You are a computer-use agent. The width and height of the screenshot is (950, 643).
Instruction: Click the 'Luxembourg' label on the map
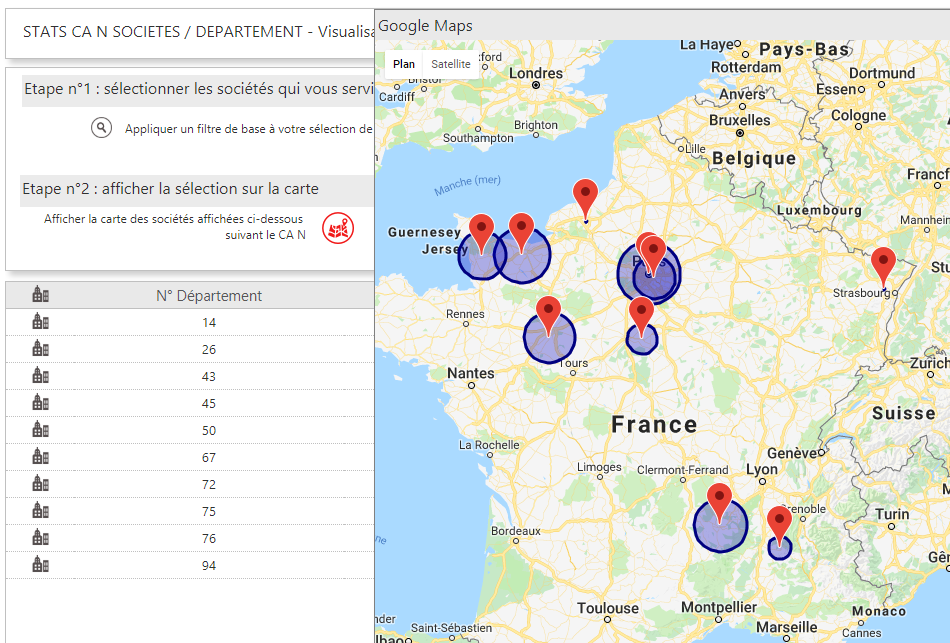819,210
